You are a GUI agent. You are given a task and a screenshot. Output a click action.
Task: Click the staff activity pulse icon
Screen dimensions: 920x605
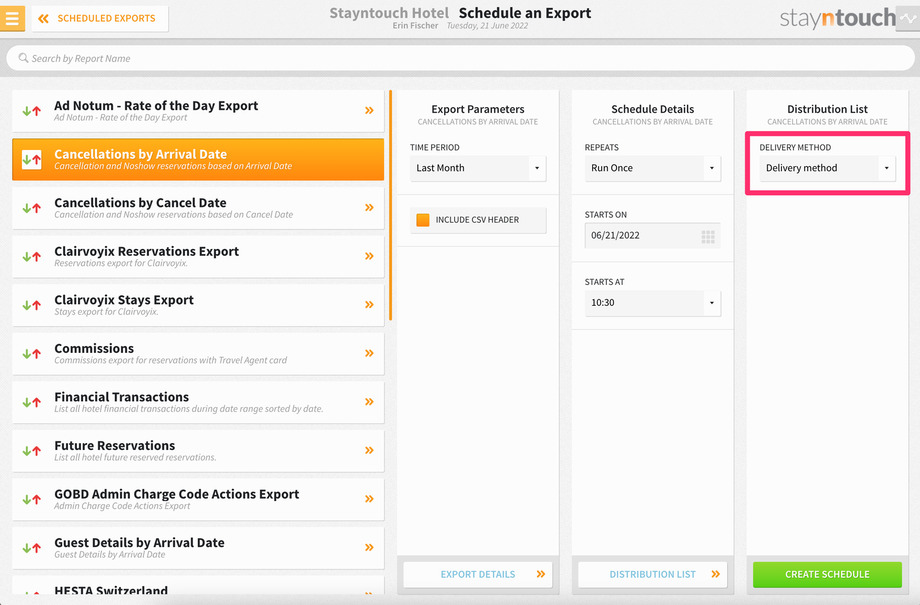point(908,19)
